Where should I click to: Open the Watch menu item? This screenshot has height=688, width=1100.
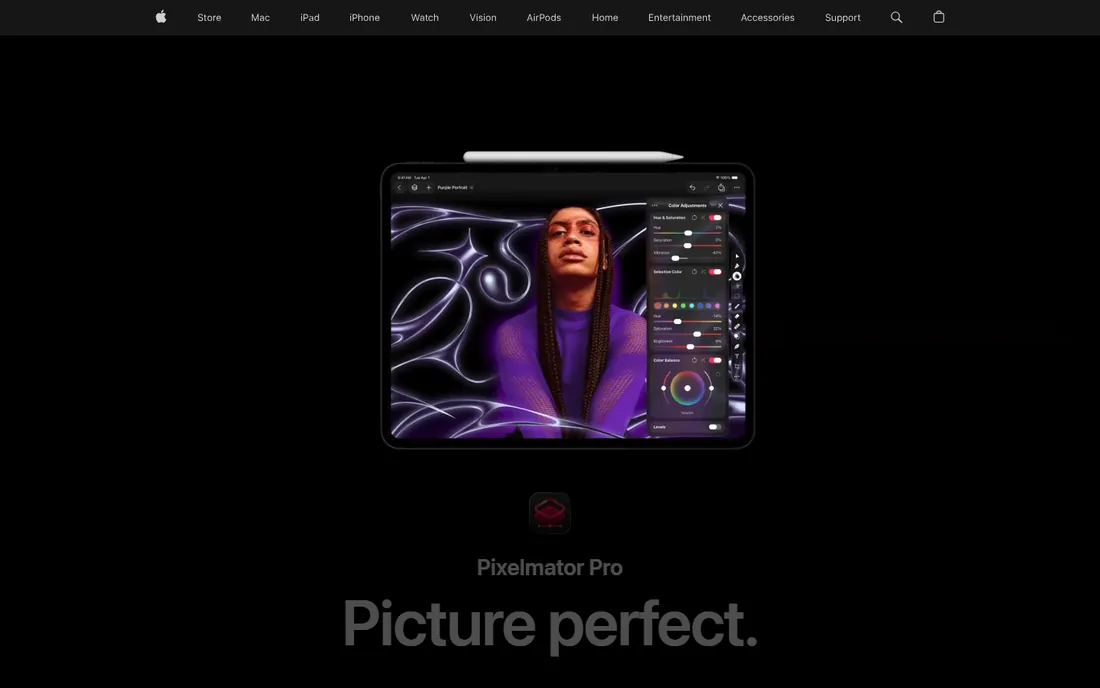424,18
